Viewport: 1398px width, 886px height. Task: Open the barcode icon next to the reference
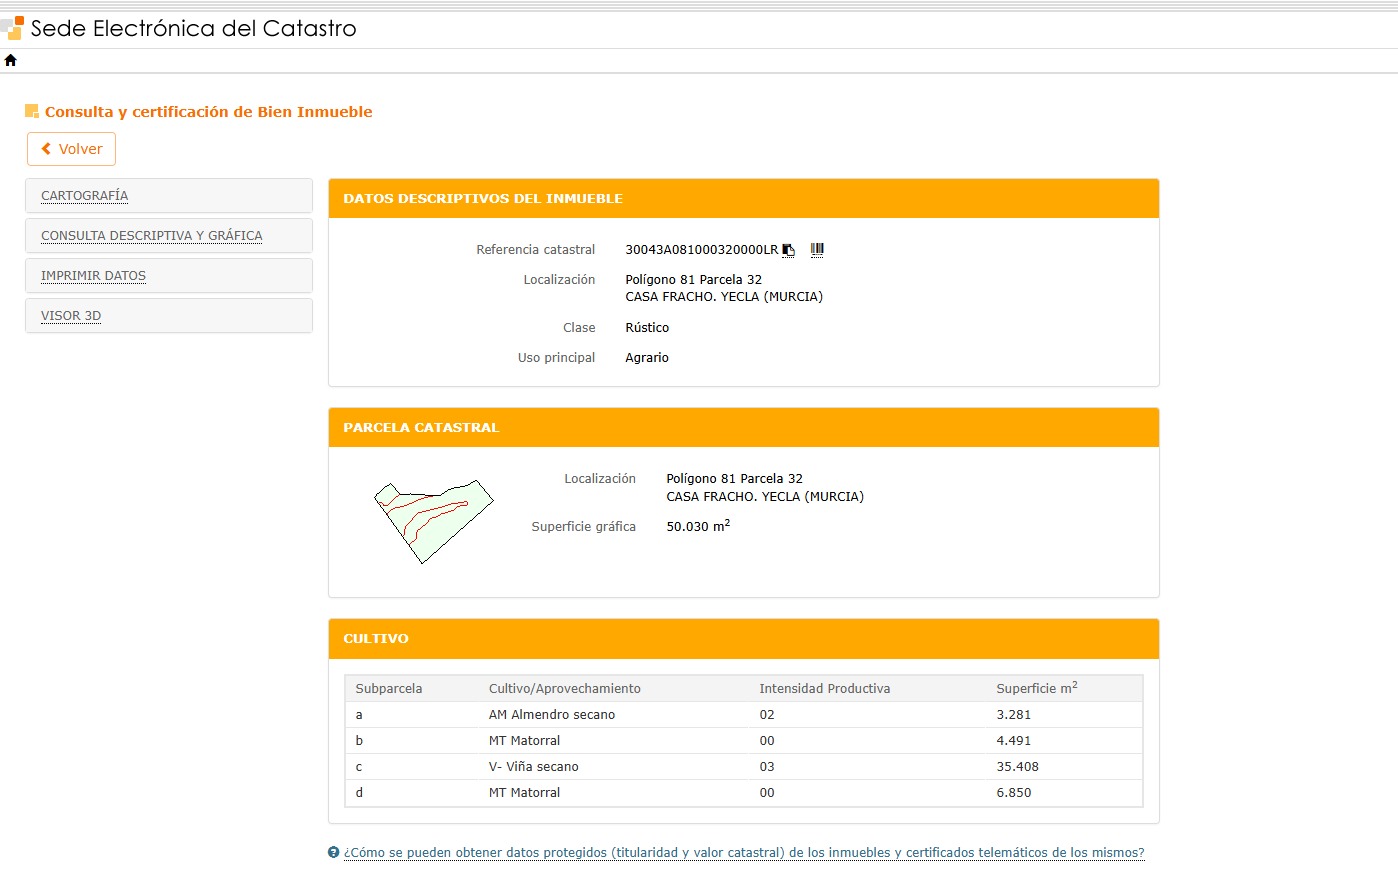click(817, 249)
